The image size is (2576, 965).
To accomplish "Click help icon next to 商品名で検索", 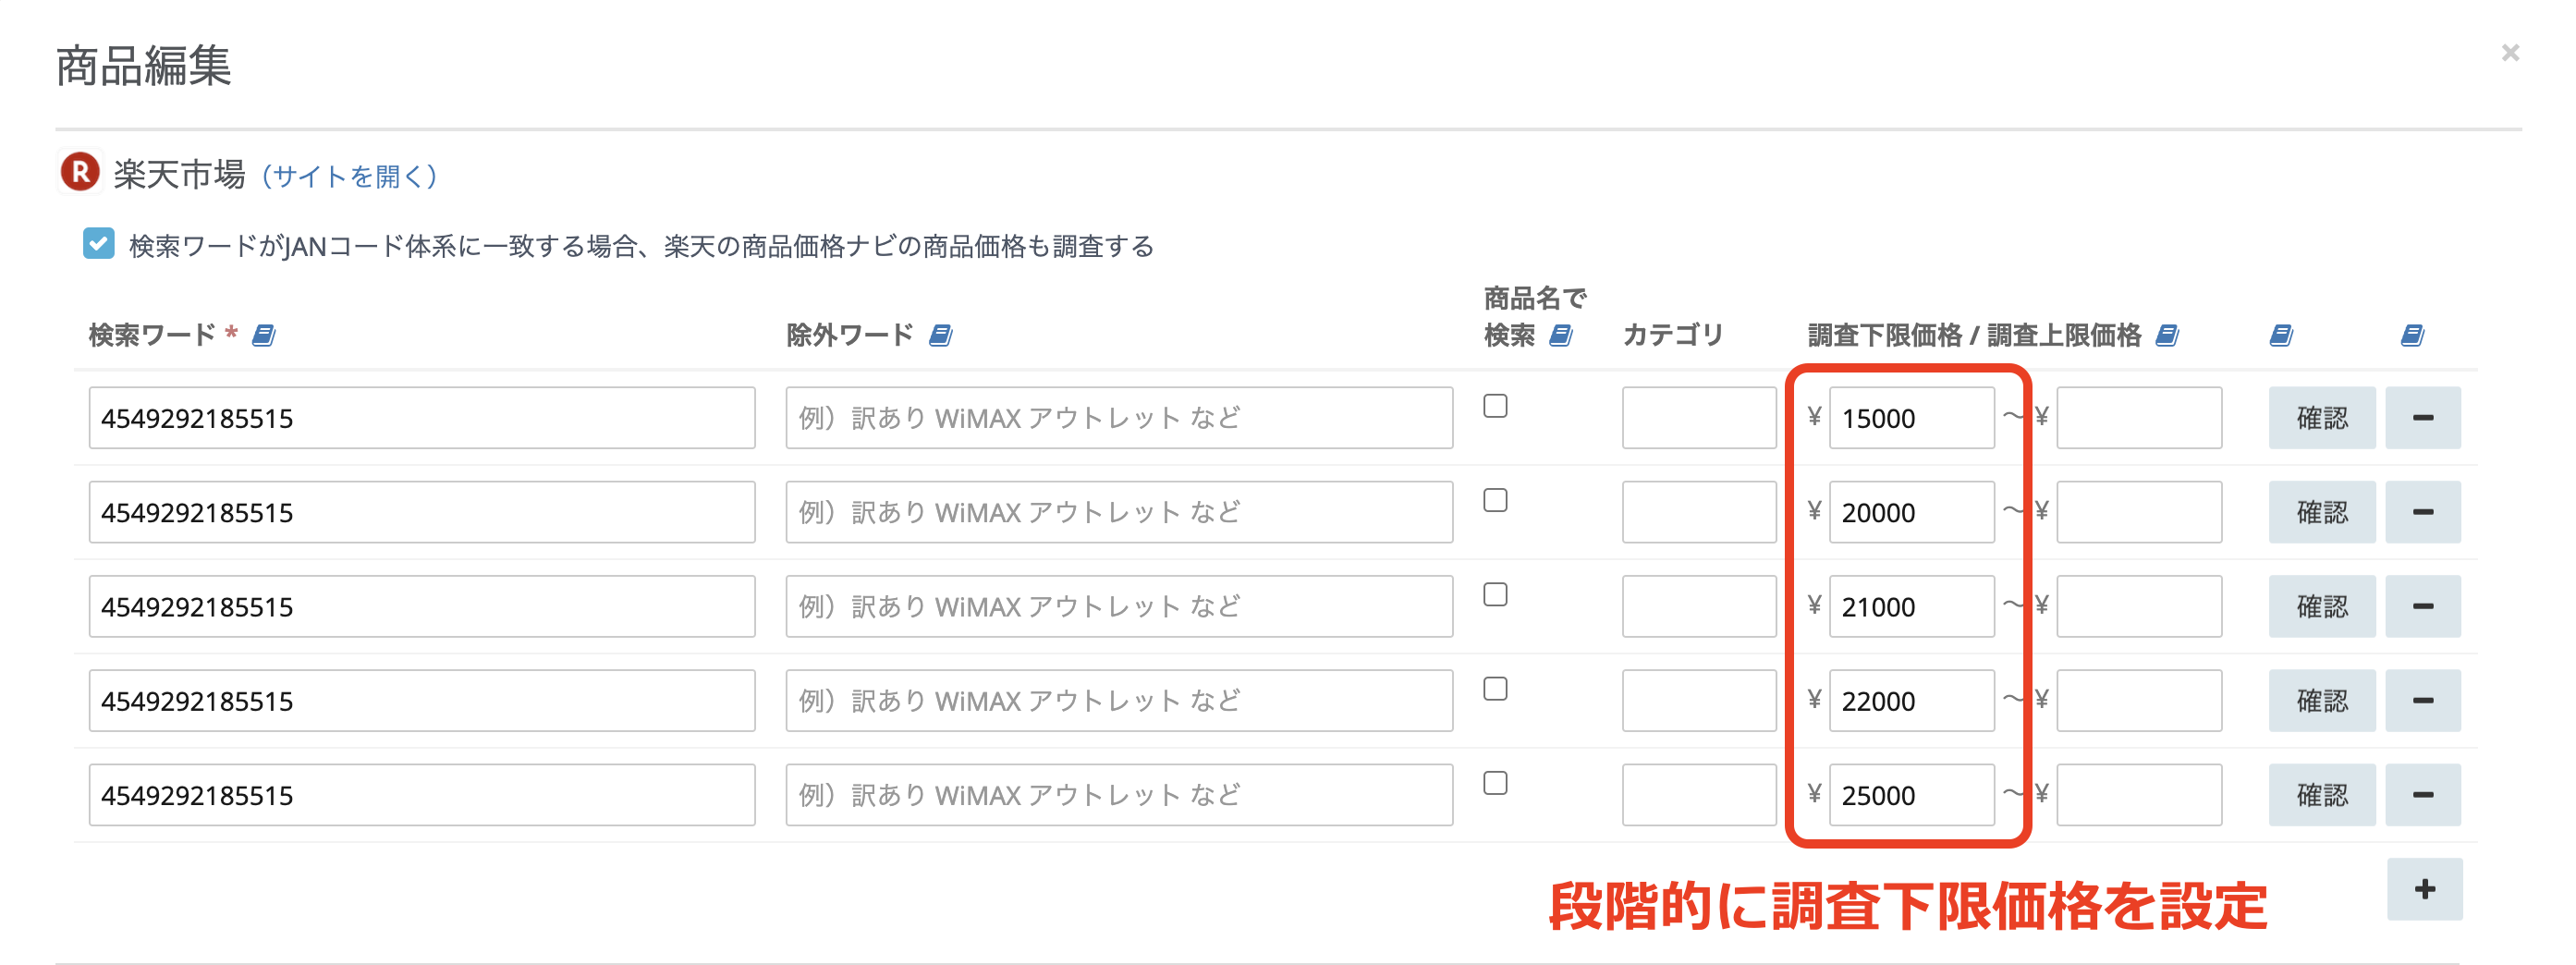I will 1561,336.
